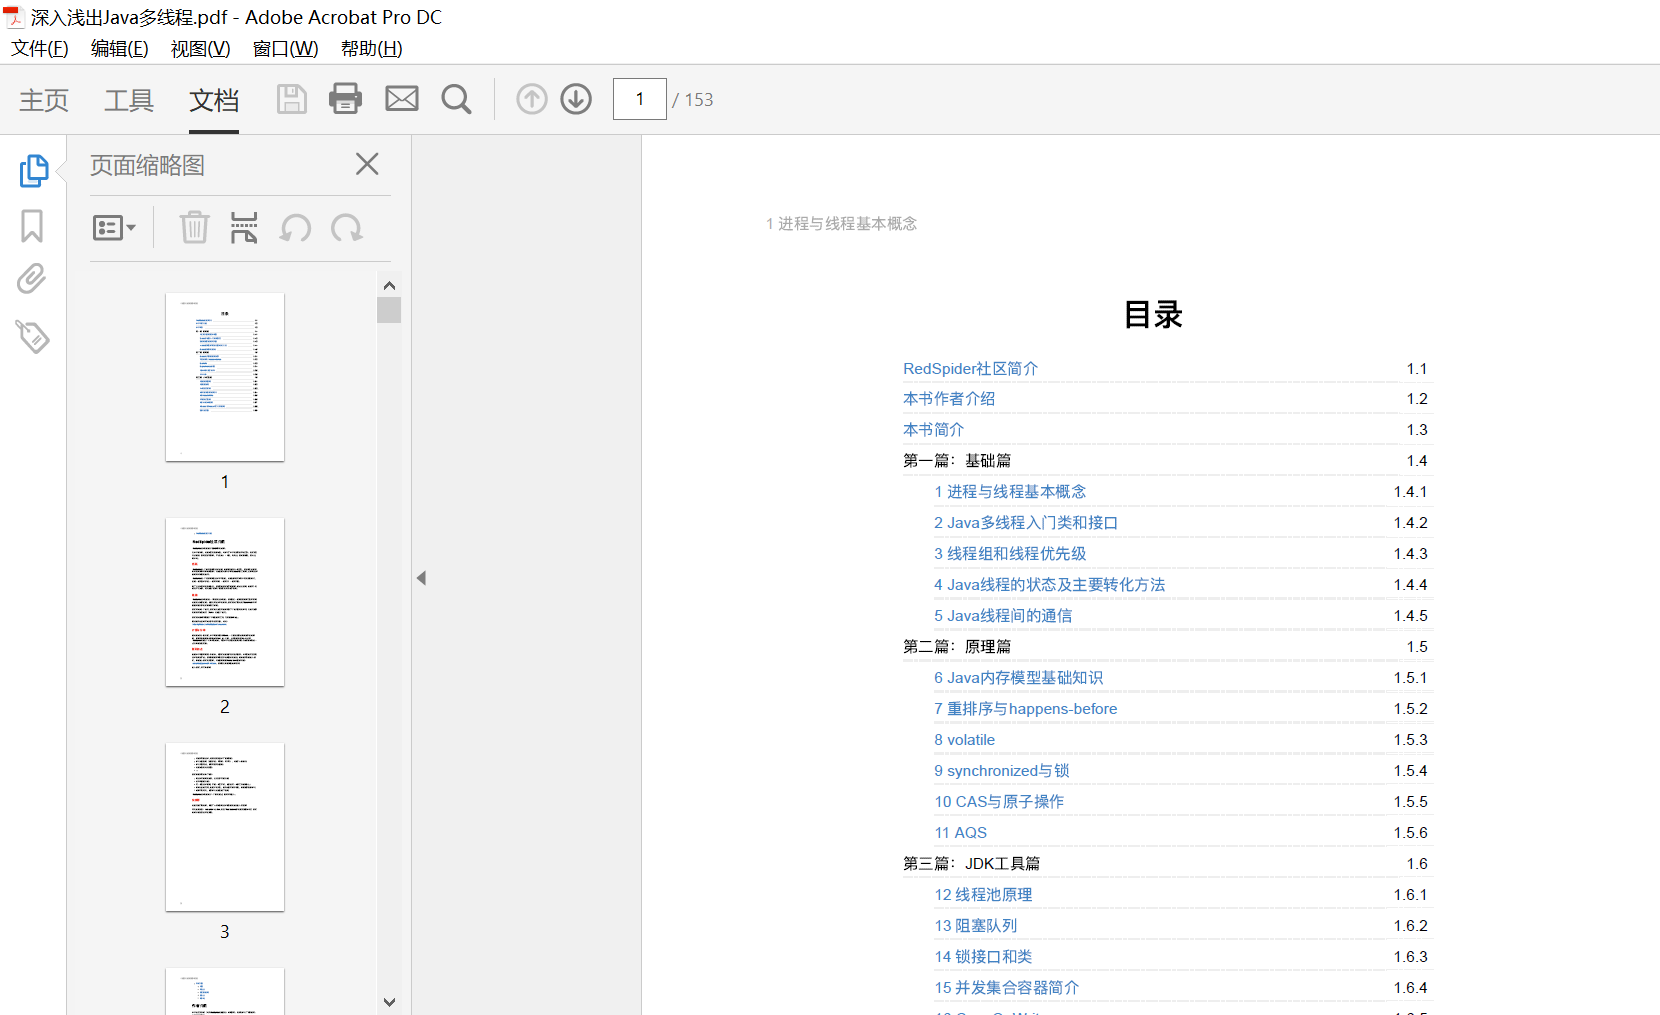Click the Save file icon
Screen dimensions: 1660x1015
point(291,99)
